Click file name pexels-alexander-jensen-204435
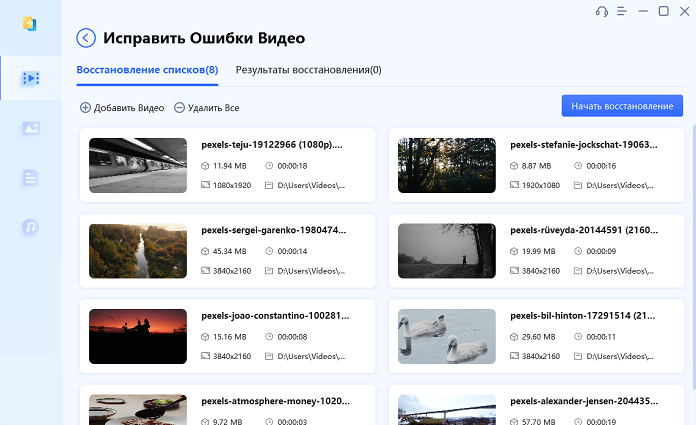Viewport: 696px width, 425px height. tap(584, 401)
